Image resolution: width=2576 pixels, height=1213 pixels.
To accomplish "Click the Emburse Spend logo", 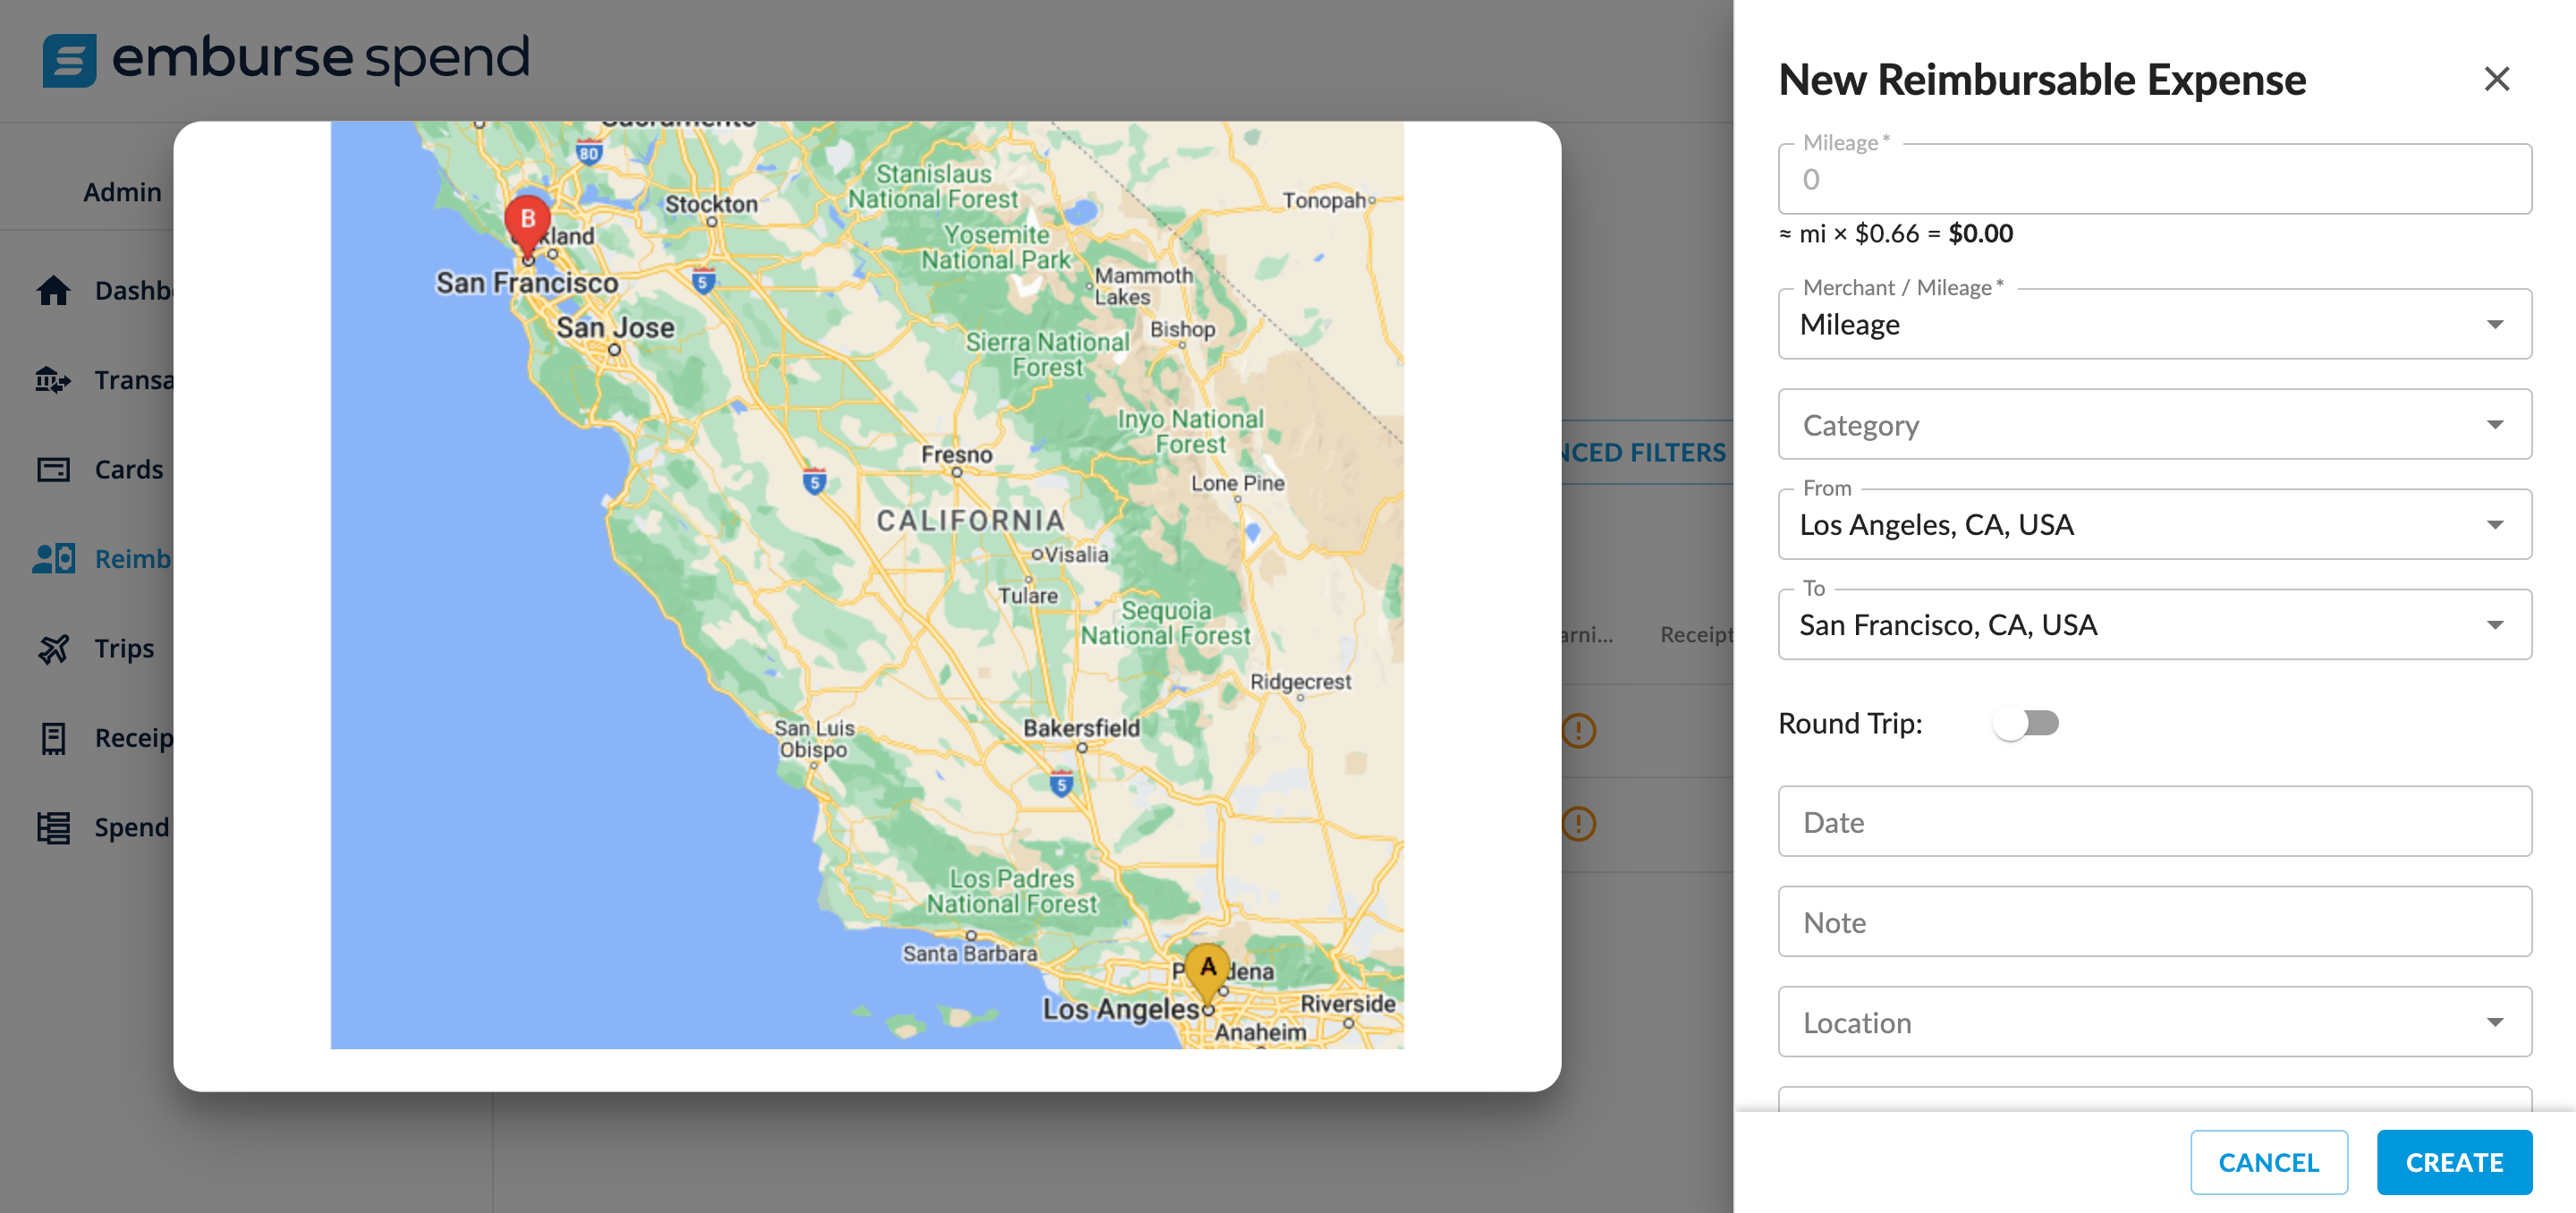I will [x=287, y=59].
